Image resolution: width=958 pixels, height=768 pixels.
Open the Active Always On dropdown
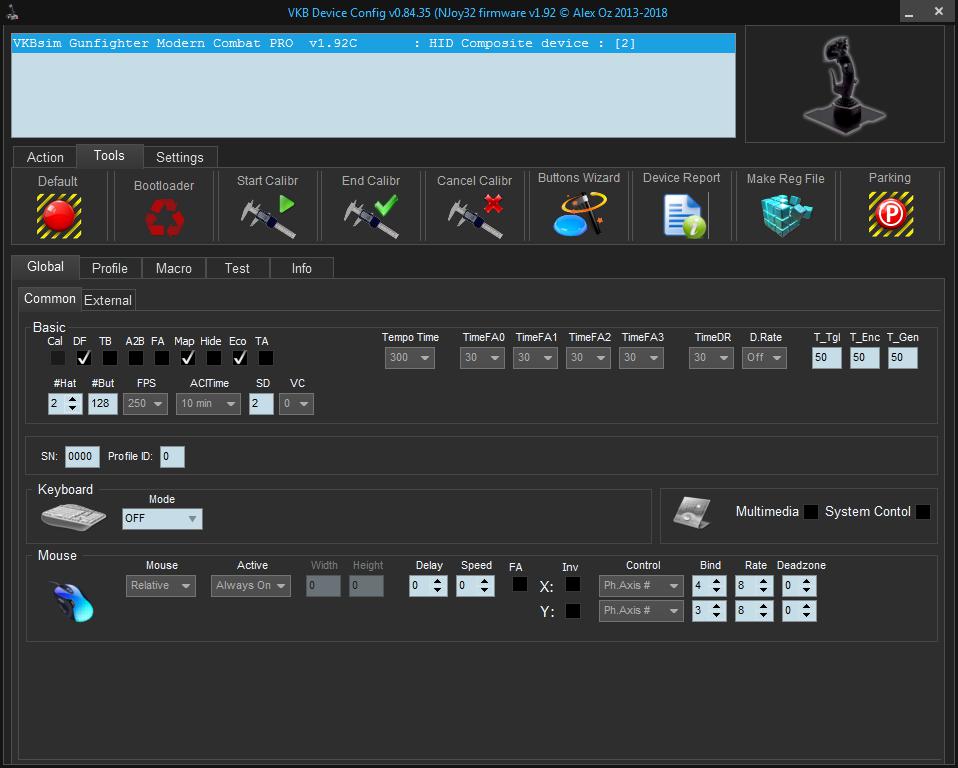[x=250, y=585]
